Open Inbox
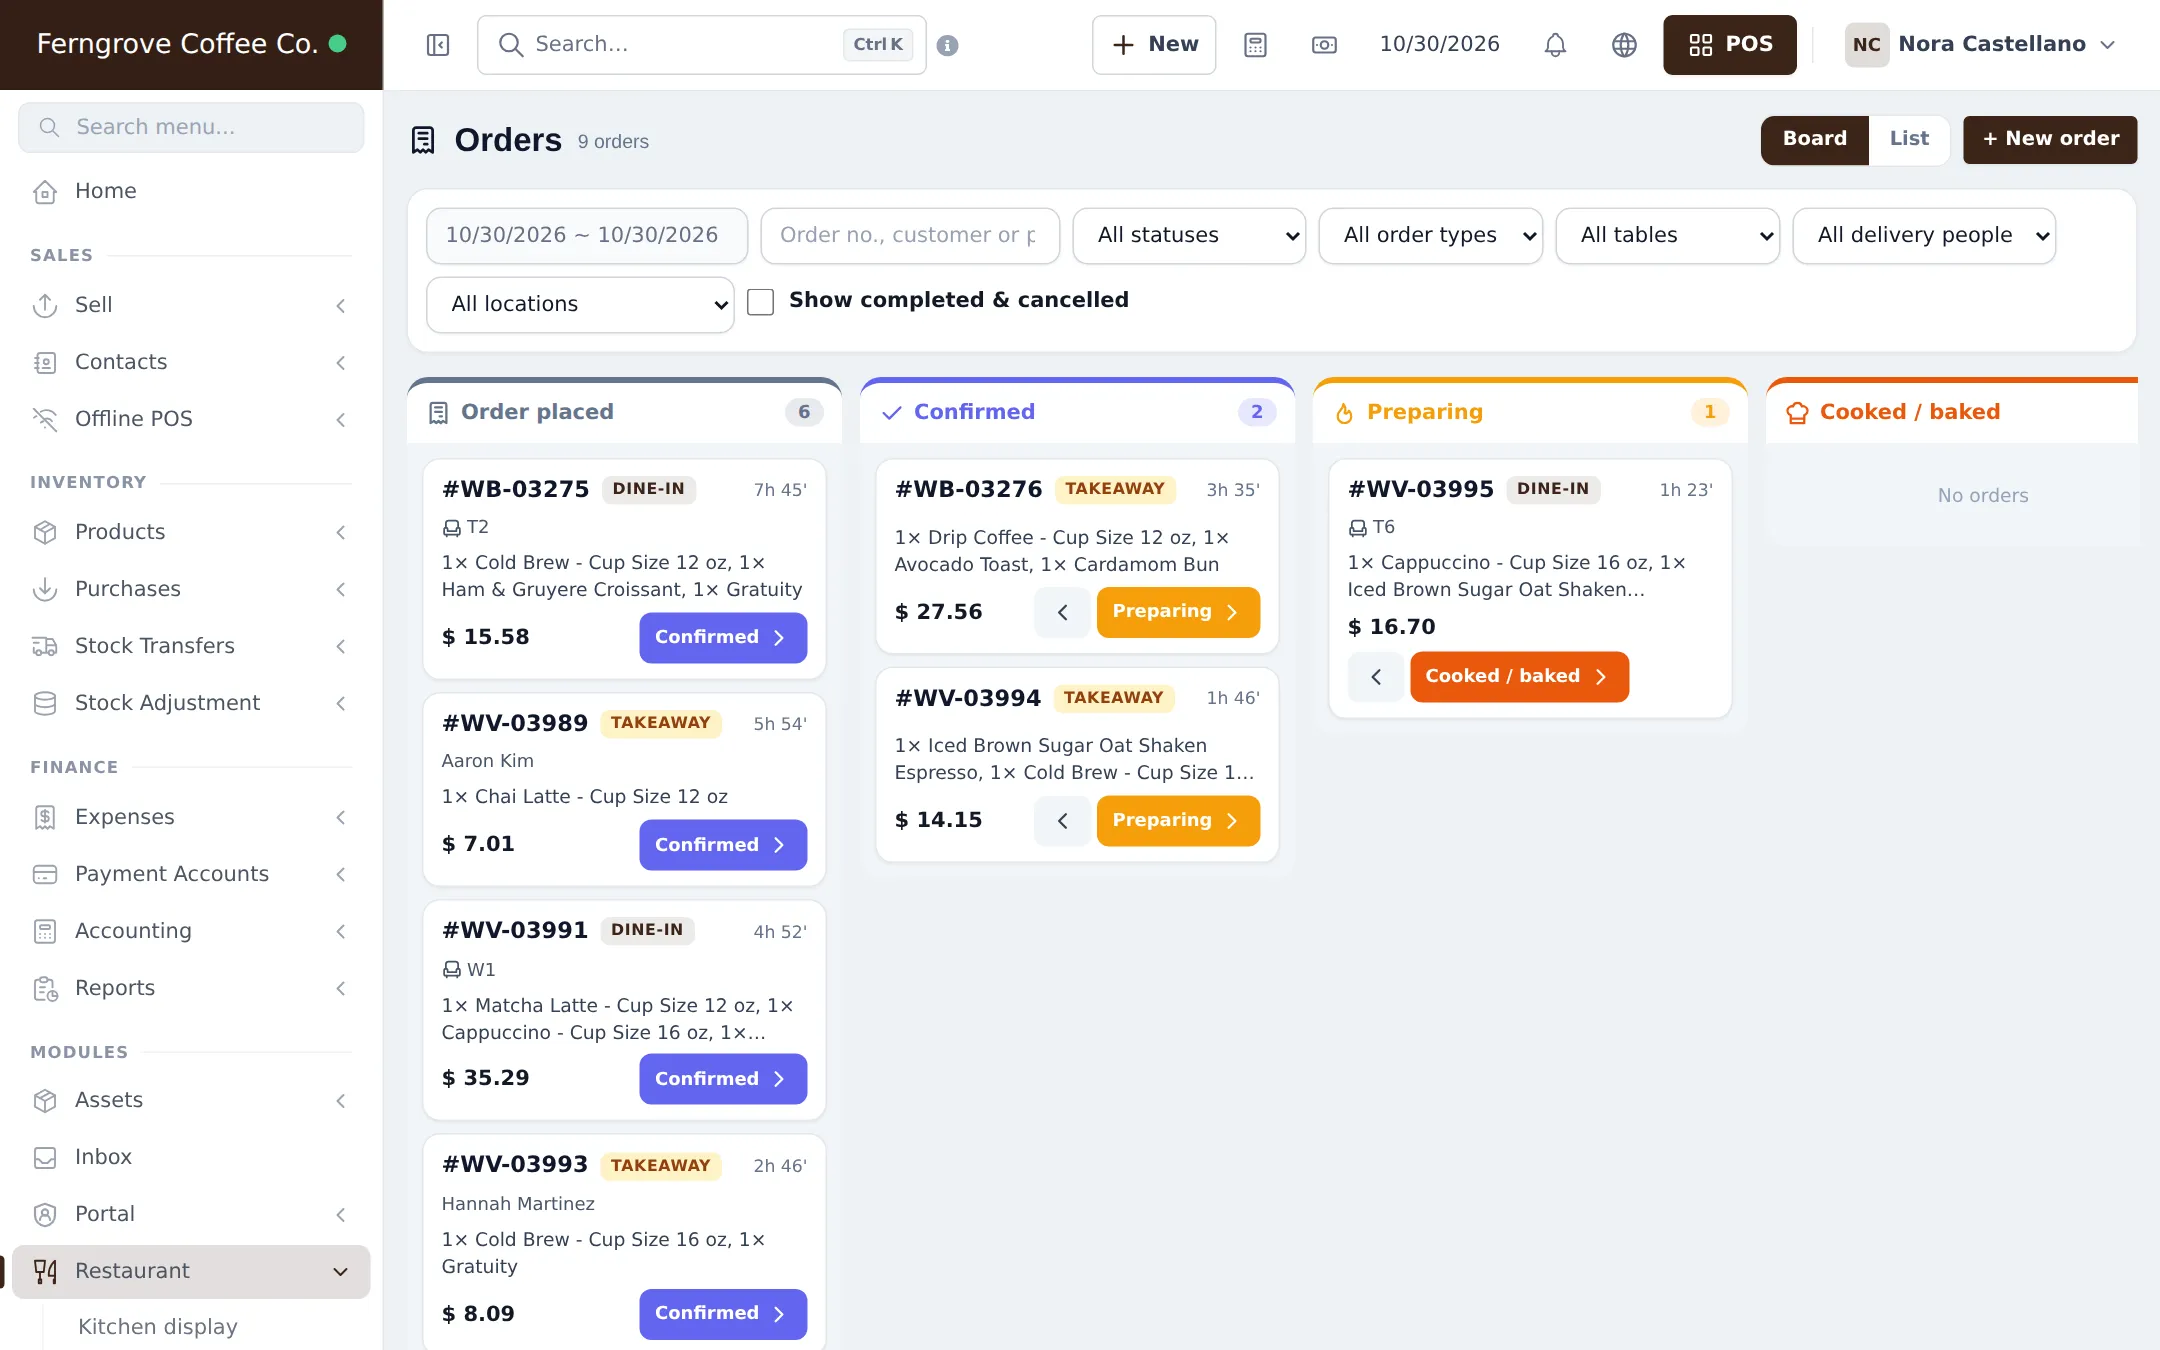Screen dimensions: 2160x1350 (191, 1157)
